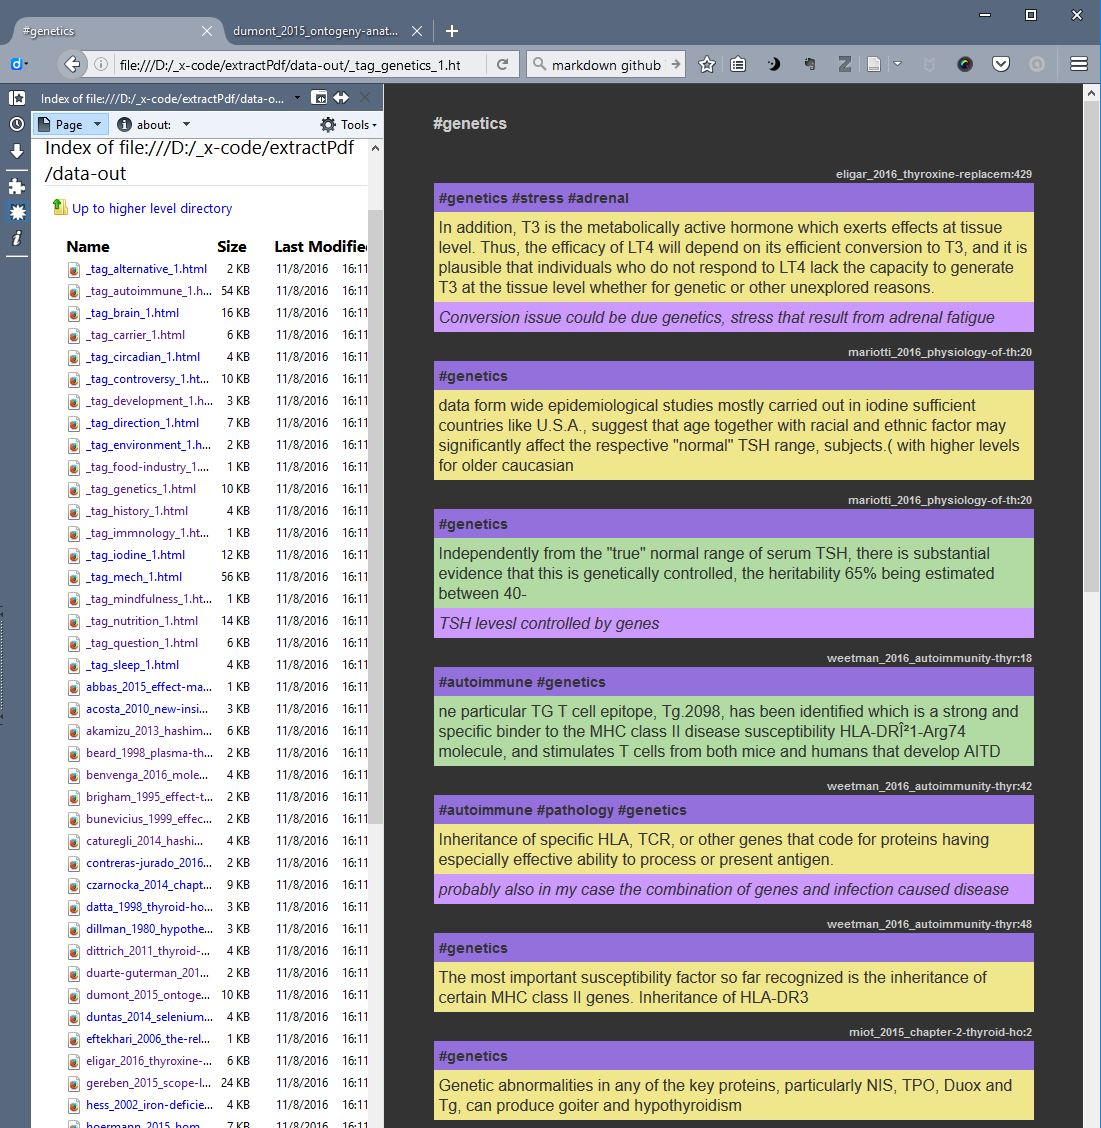Screen dimensions: 1101x1128
Task: Close the sidebar panel with X
Action: tap(365, 97)
